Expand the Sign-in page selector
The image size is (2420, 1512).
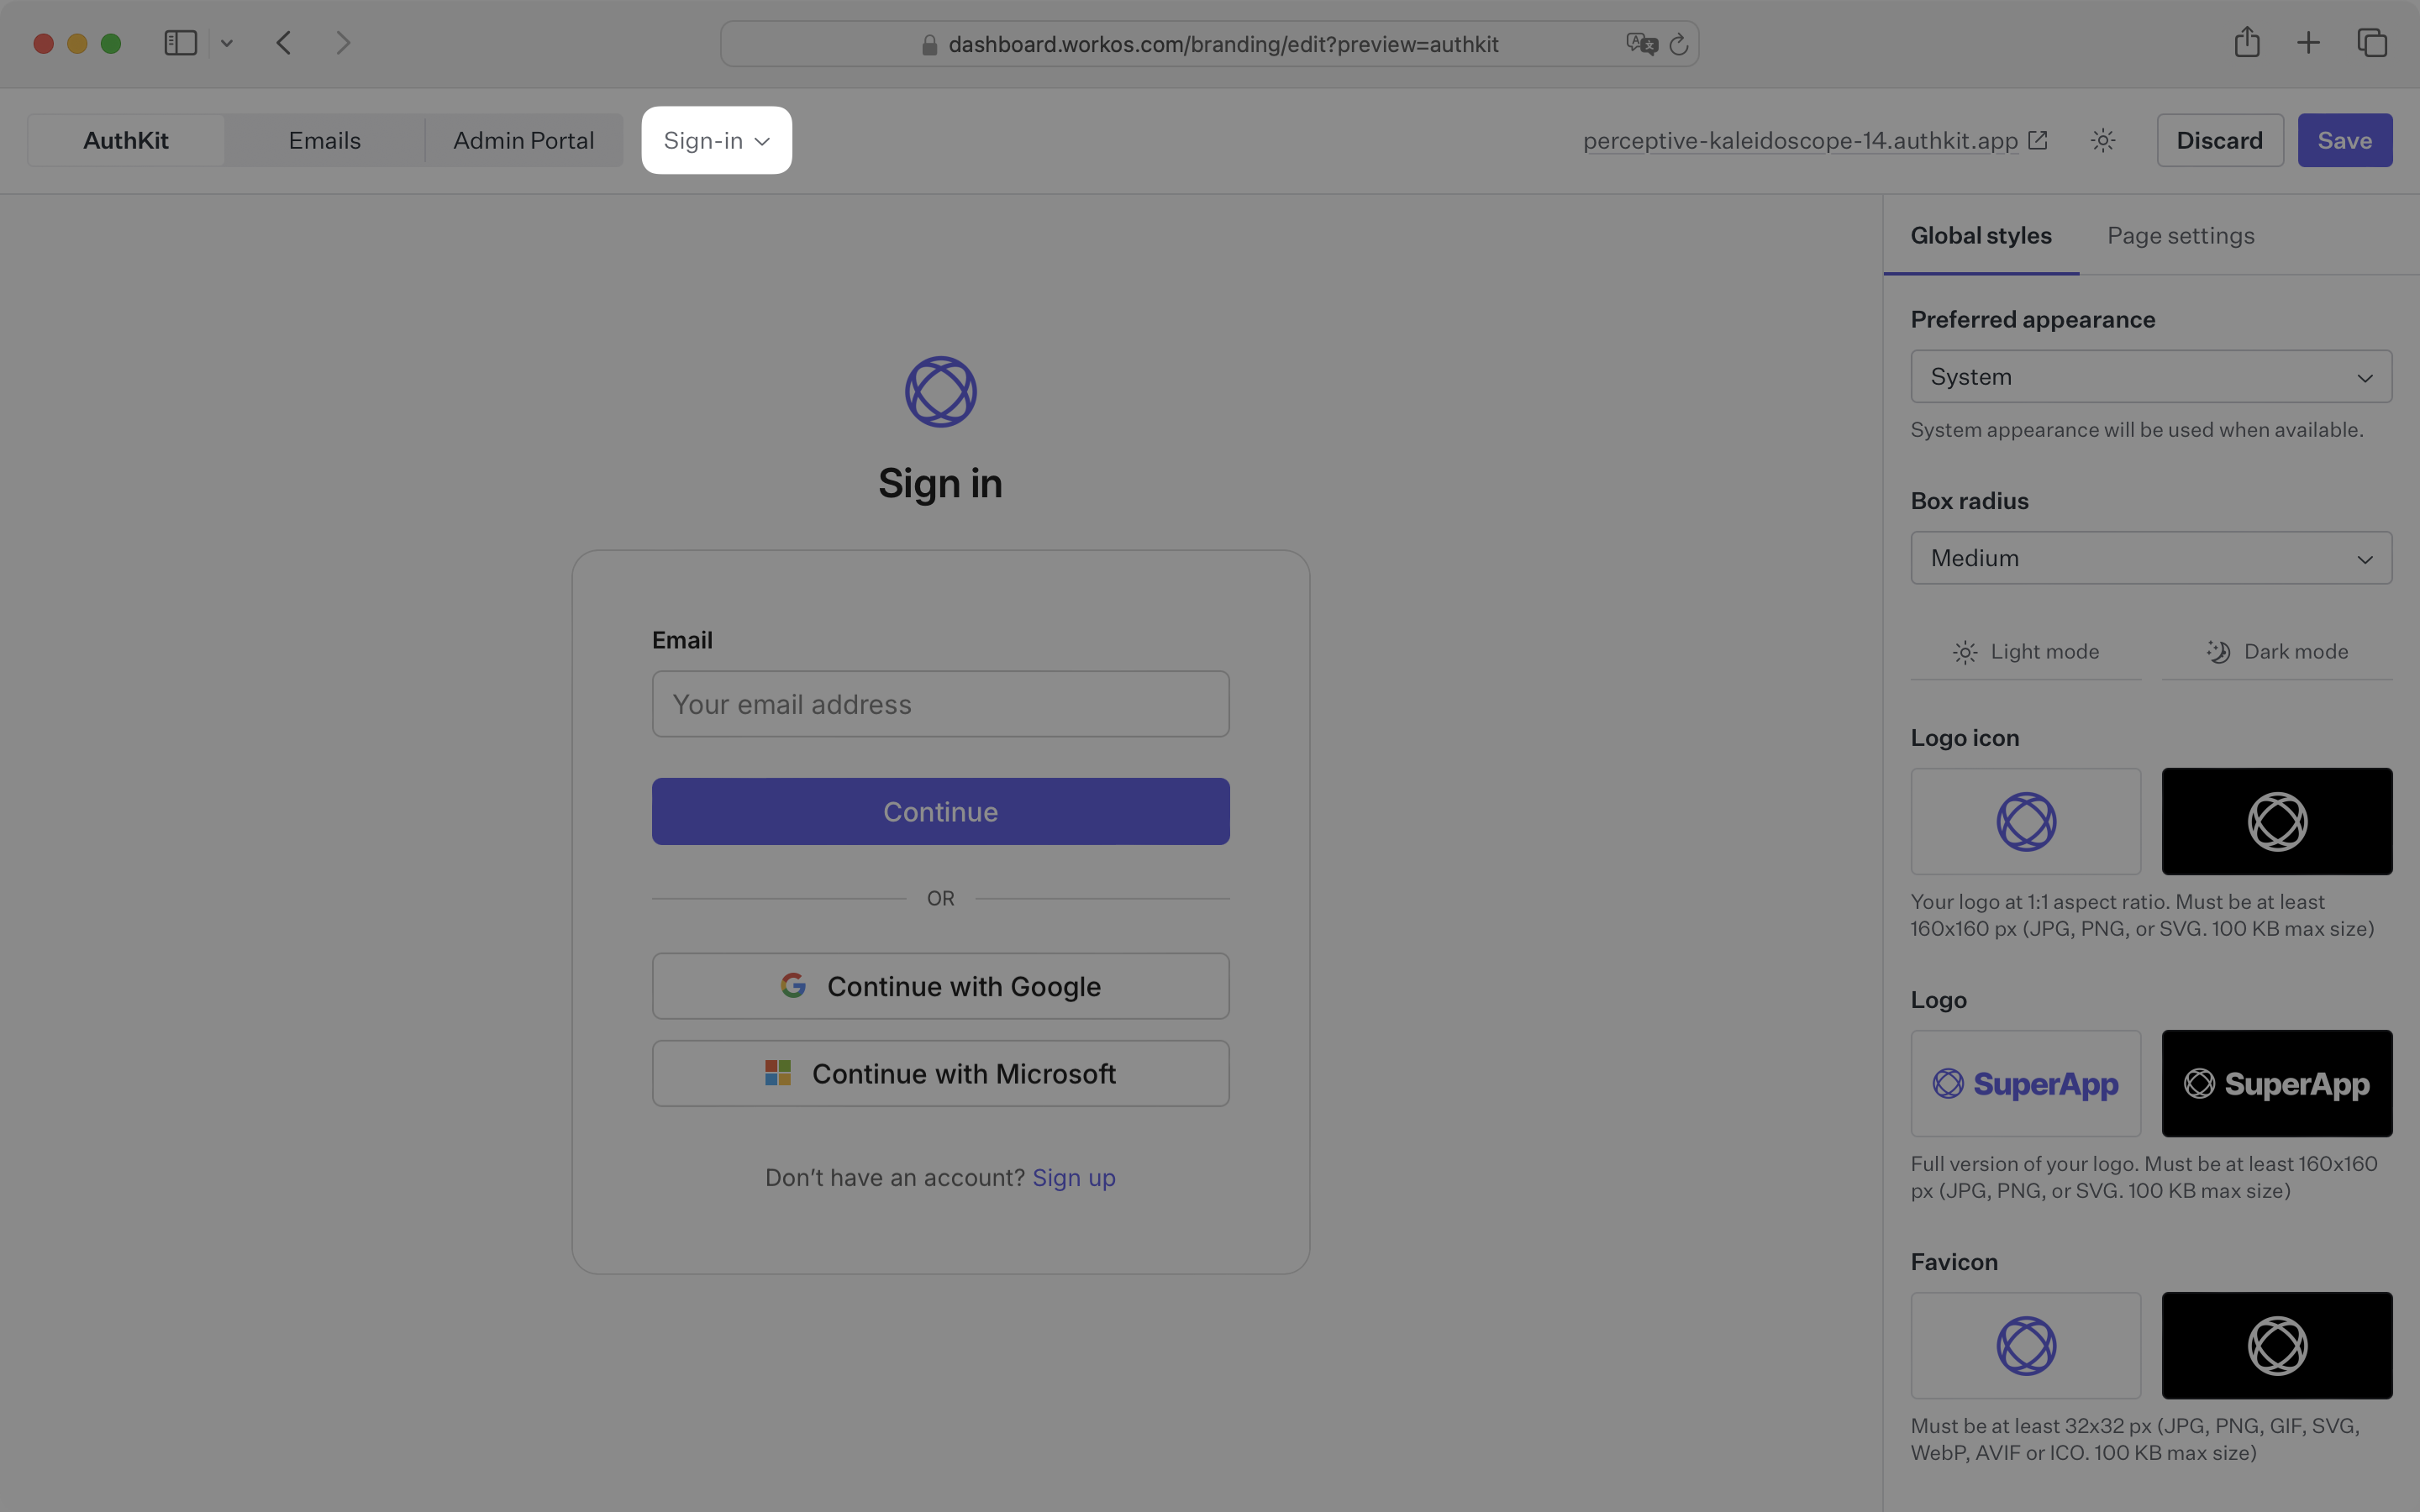tap(715, 140)
